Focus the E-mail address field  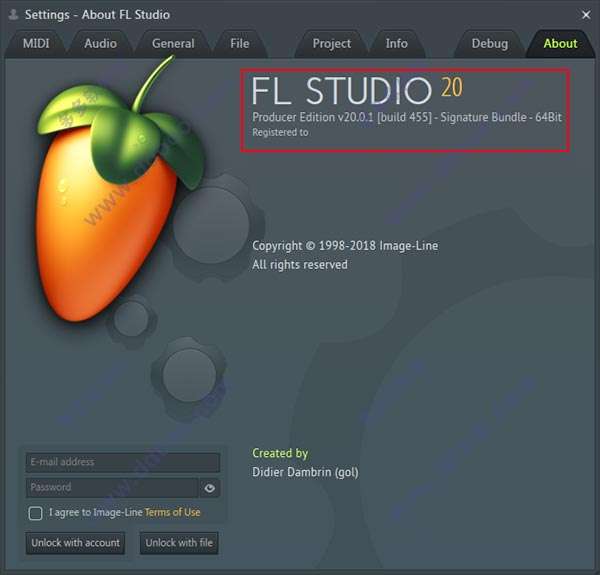(123, 462)
